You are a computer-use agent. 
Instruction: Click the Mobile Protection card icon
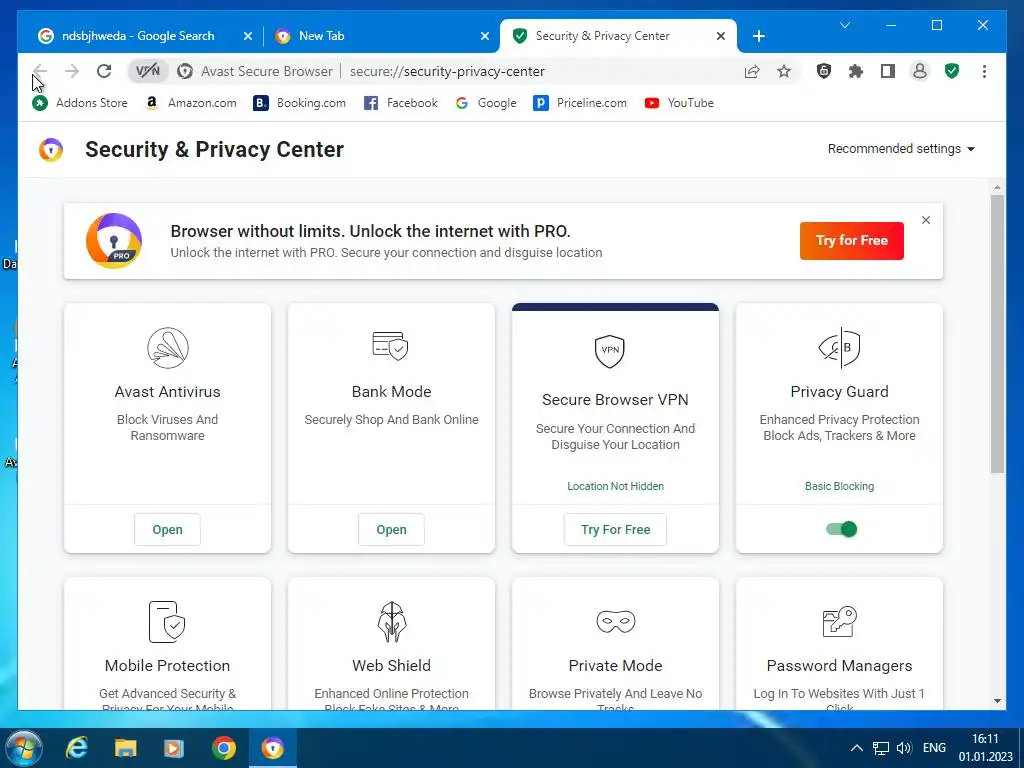167,622
